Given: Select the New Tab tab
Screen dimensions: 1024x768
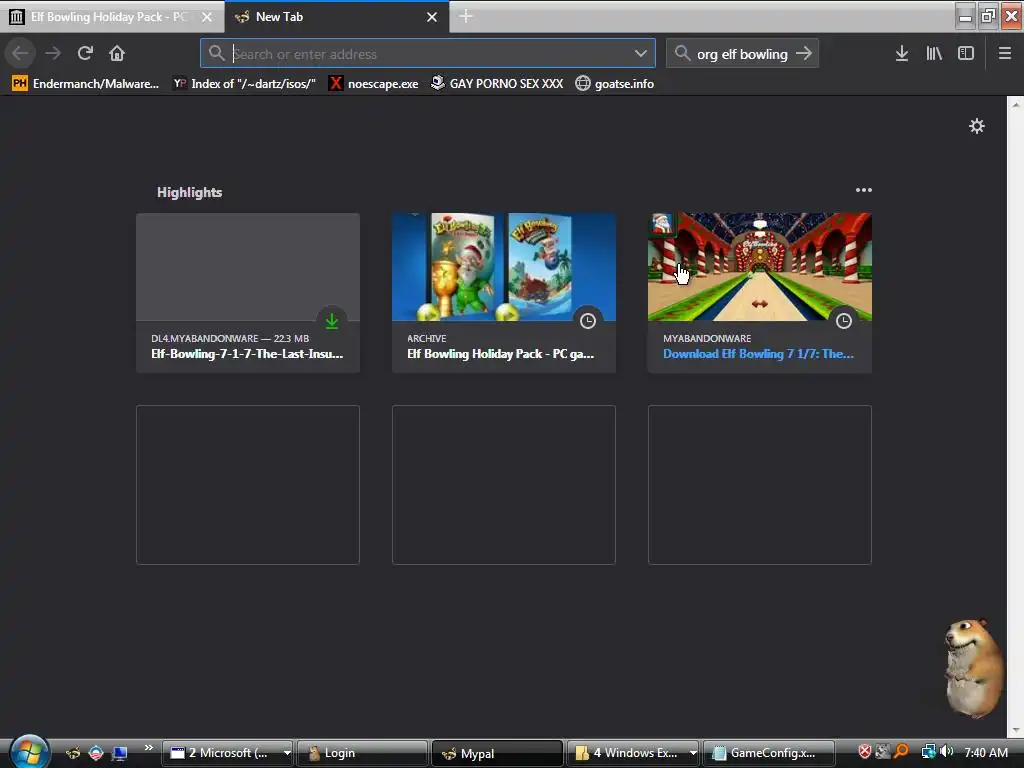Looking at the screenshot, I should [x=336, y=16].
